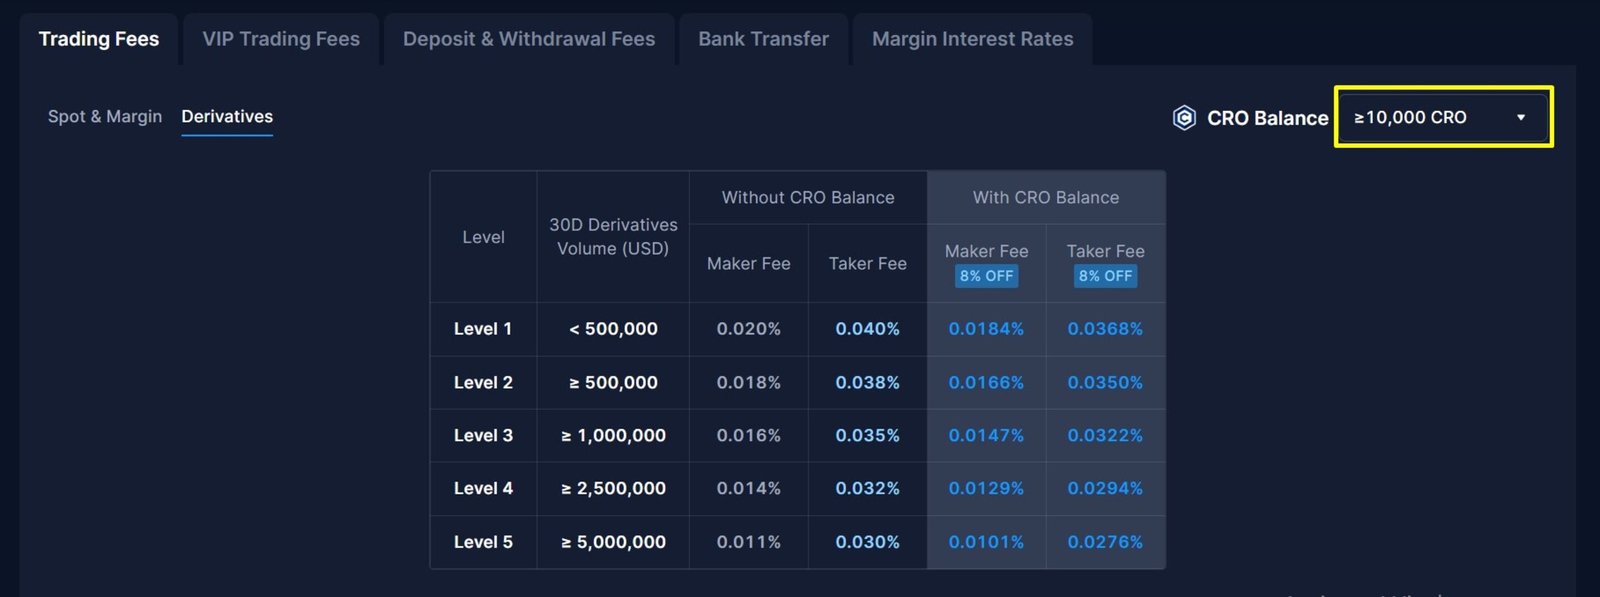
Task: Click the 0.0184% maker fee value
Action: [x=986, y=329]
